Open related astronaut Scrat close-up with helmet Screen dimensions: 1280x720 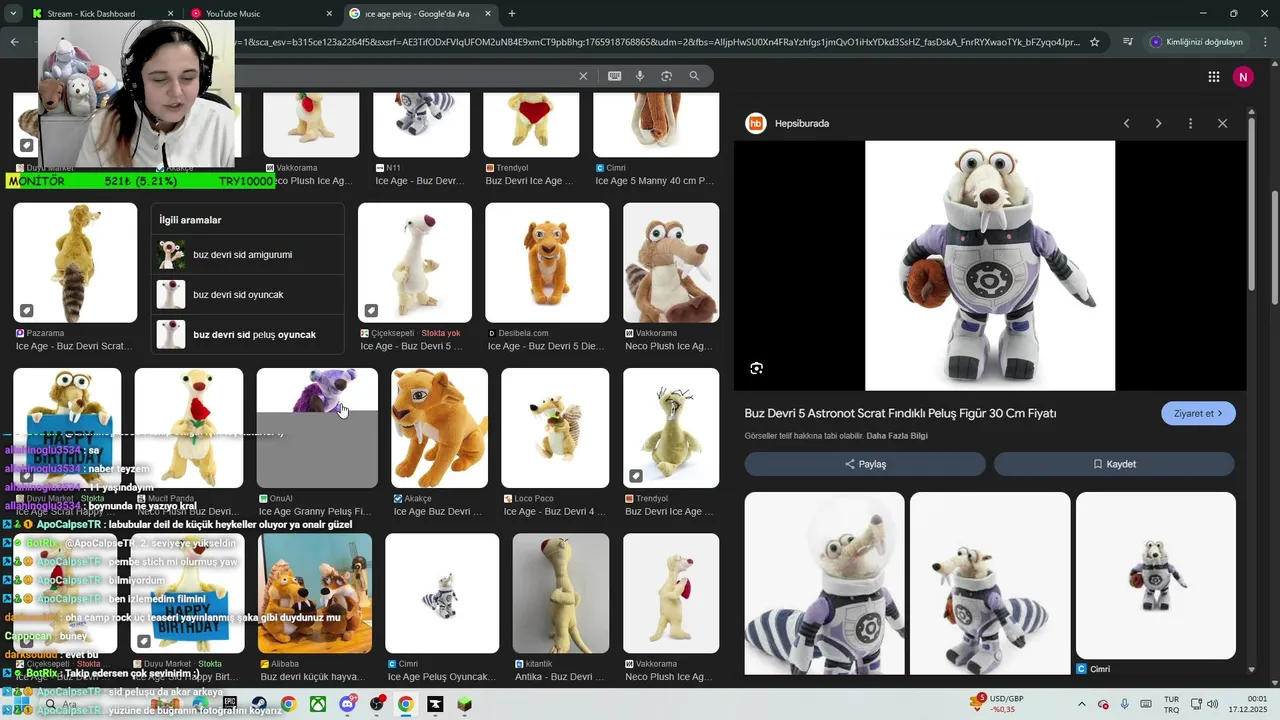(825, 583)
